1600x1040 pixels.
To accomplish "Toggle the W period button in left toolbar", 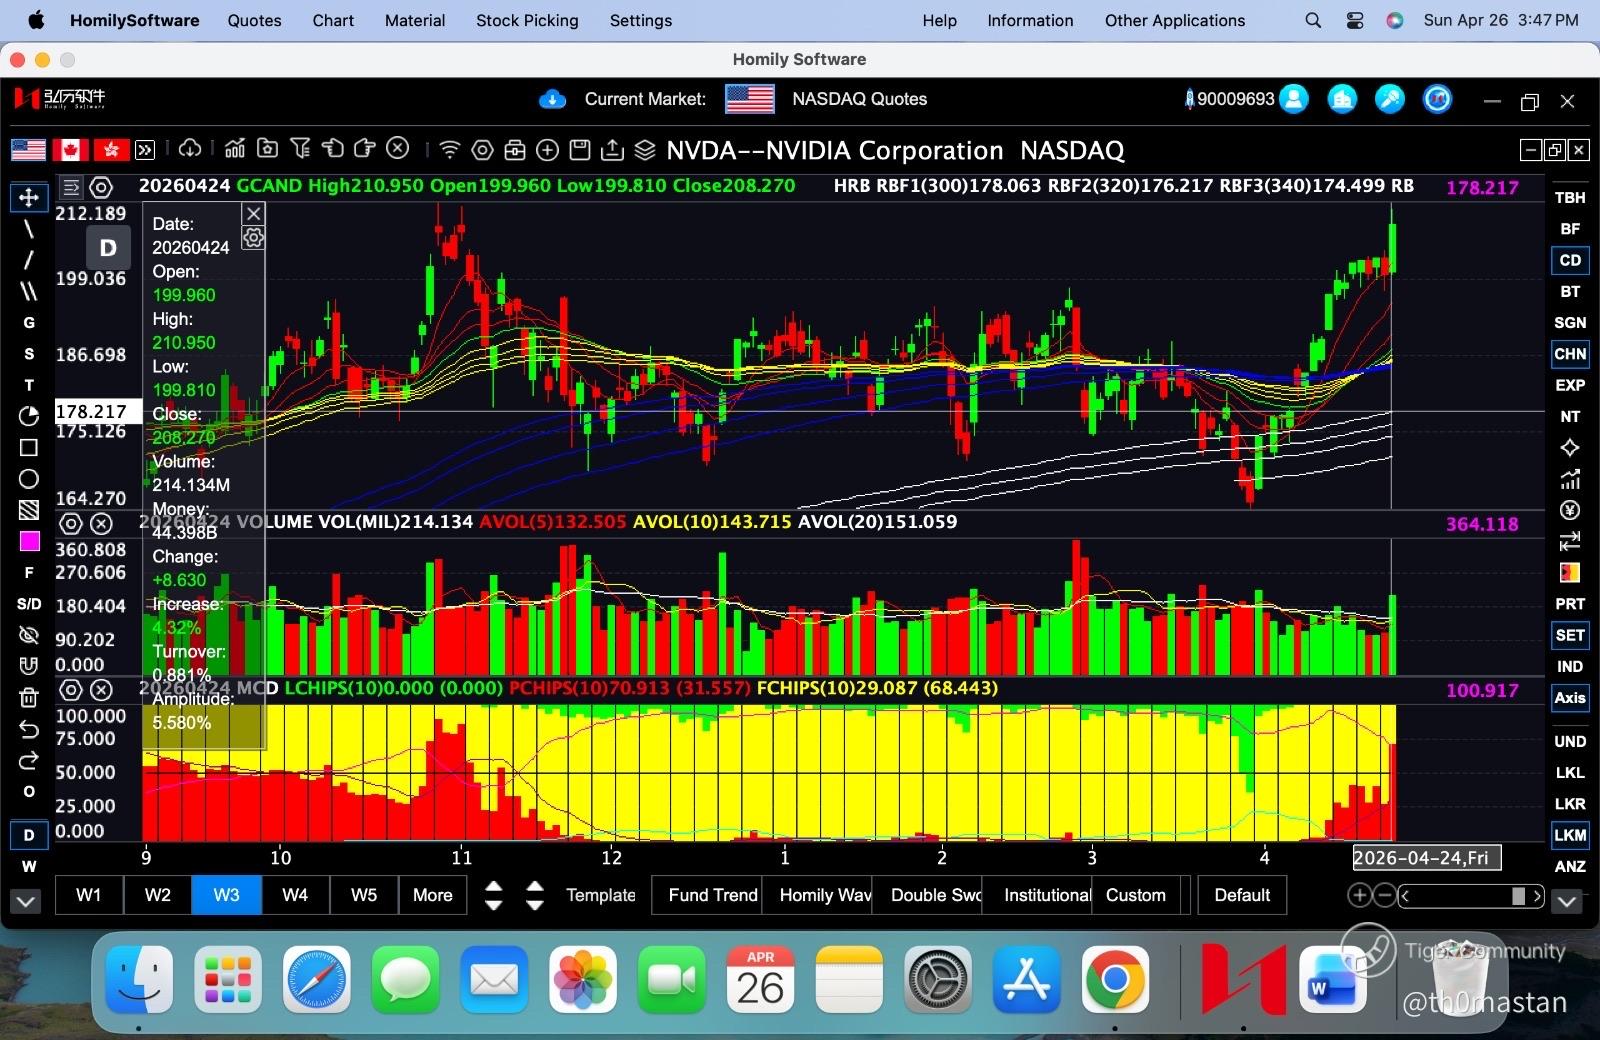I will coord(29,866).
